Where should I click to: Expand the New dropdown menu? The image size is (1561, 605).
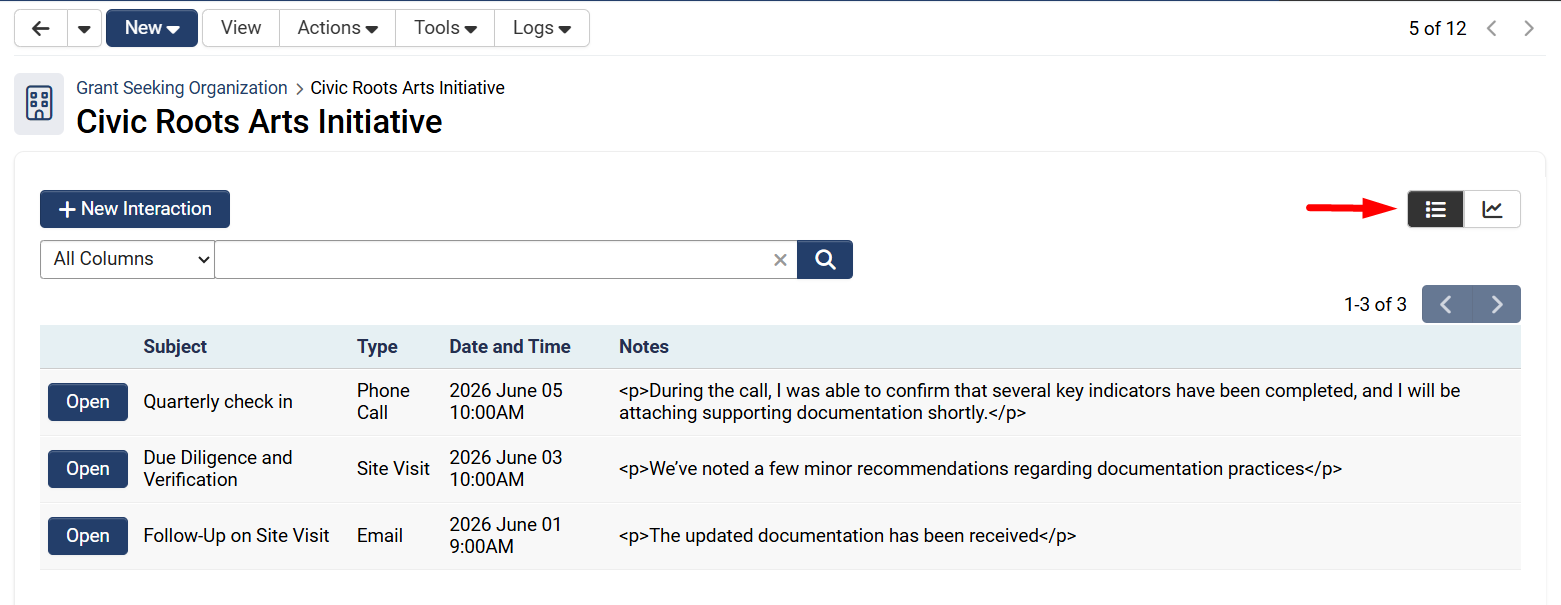[152, 28]
